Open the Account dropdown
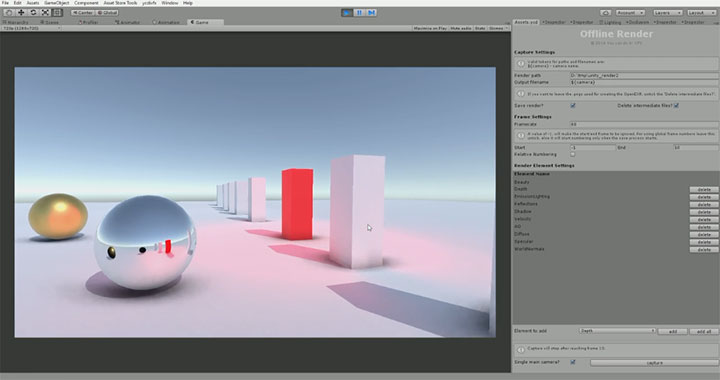The width and height of the screenshot is (720, 380). (x=630, y=13)
